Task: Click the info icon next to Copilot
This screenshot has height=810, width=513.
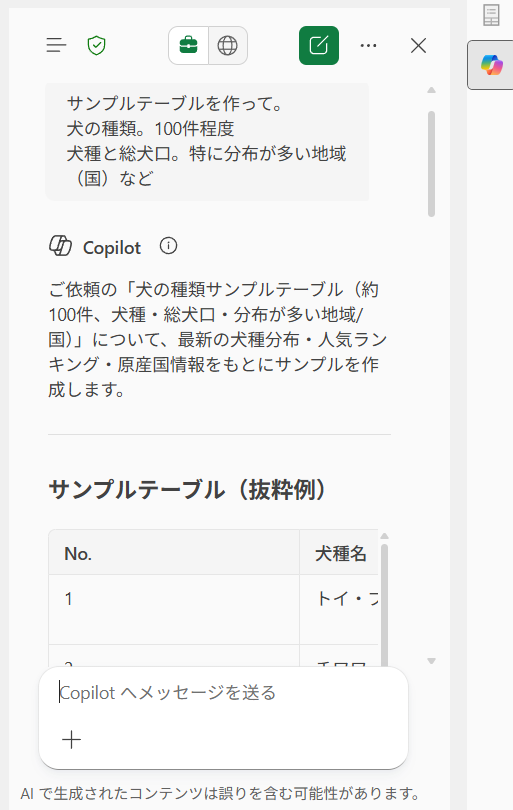Action: pyautogui.click(x=168, y=246)
